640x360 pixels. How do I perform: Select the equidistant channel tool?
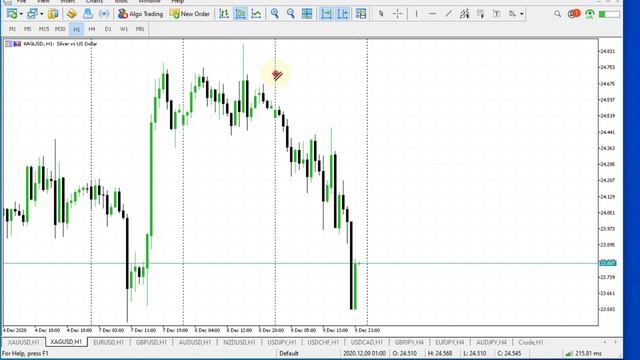coord(464,14)
